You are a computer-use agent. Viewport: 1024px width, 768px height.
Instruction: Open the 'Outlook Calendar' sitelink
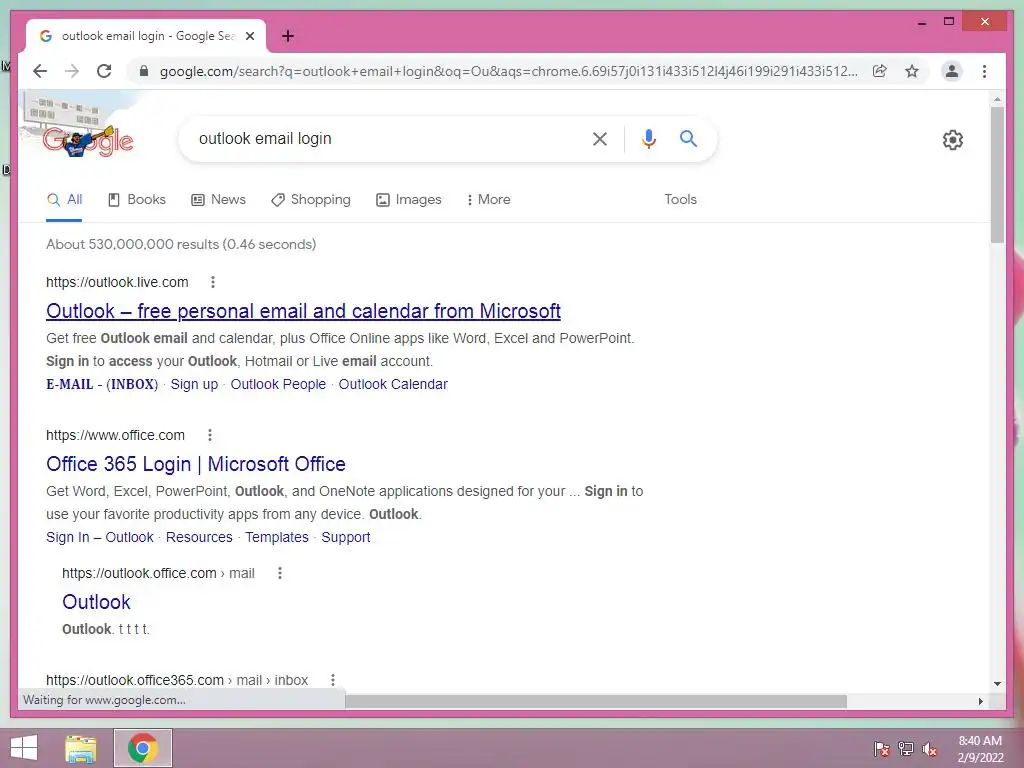(x=392, y=384)
